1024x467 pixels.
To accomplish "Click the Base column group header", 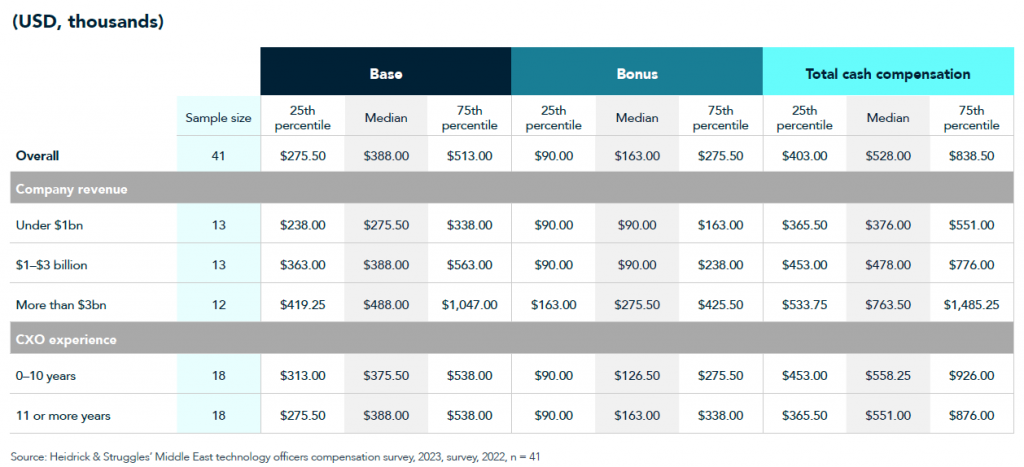I will (x=385, y=73).
